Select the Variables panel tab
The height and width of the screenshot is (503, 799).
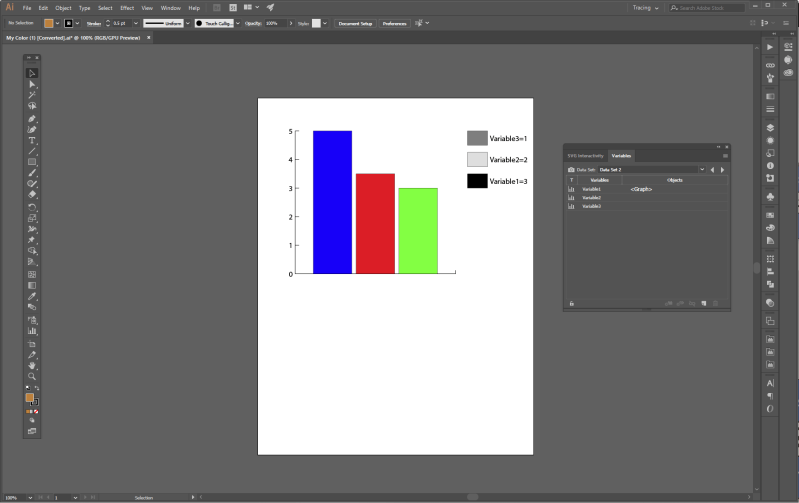[621, 156]
